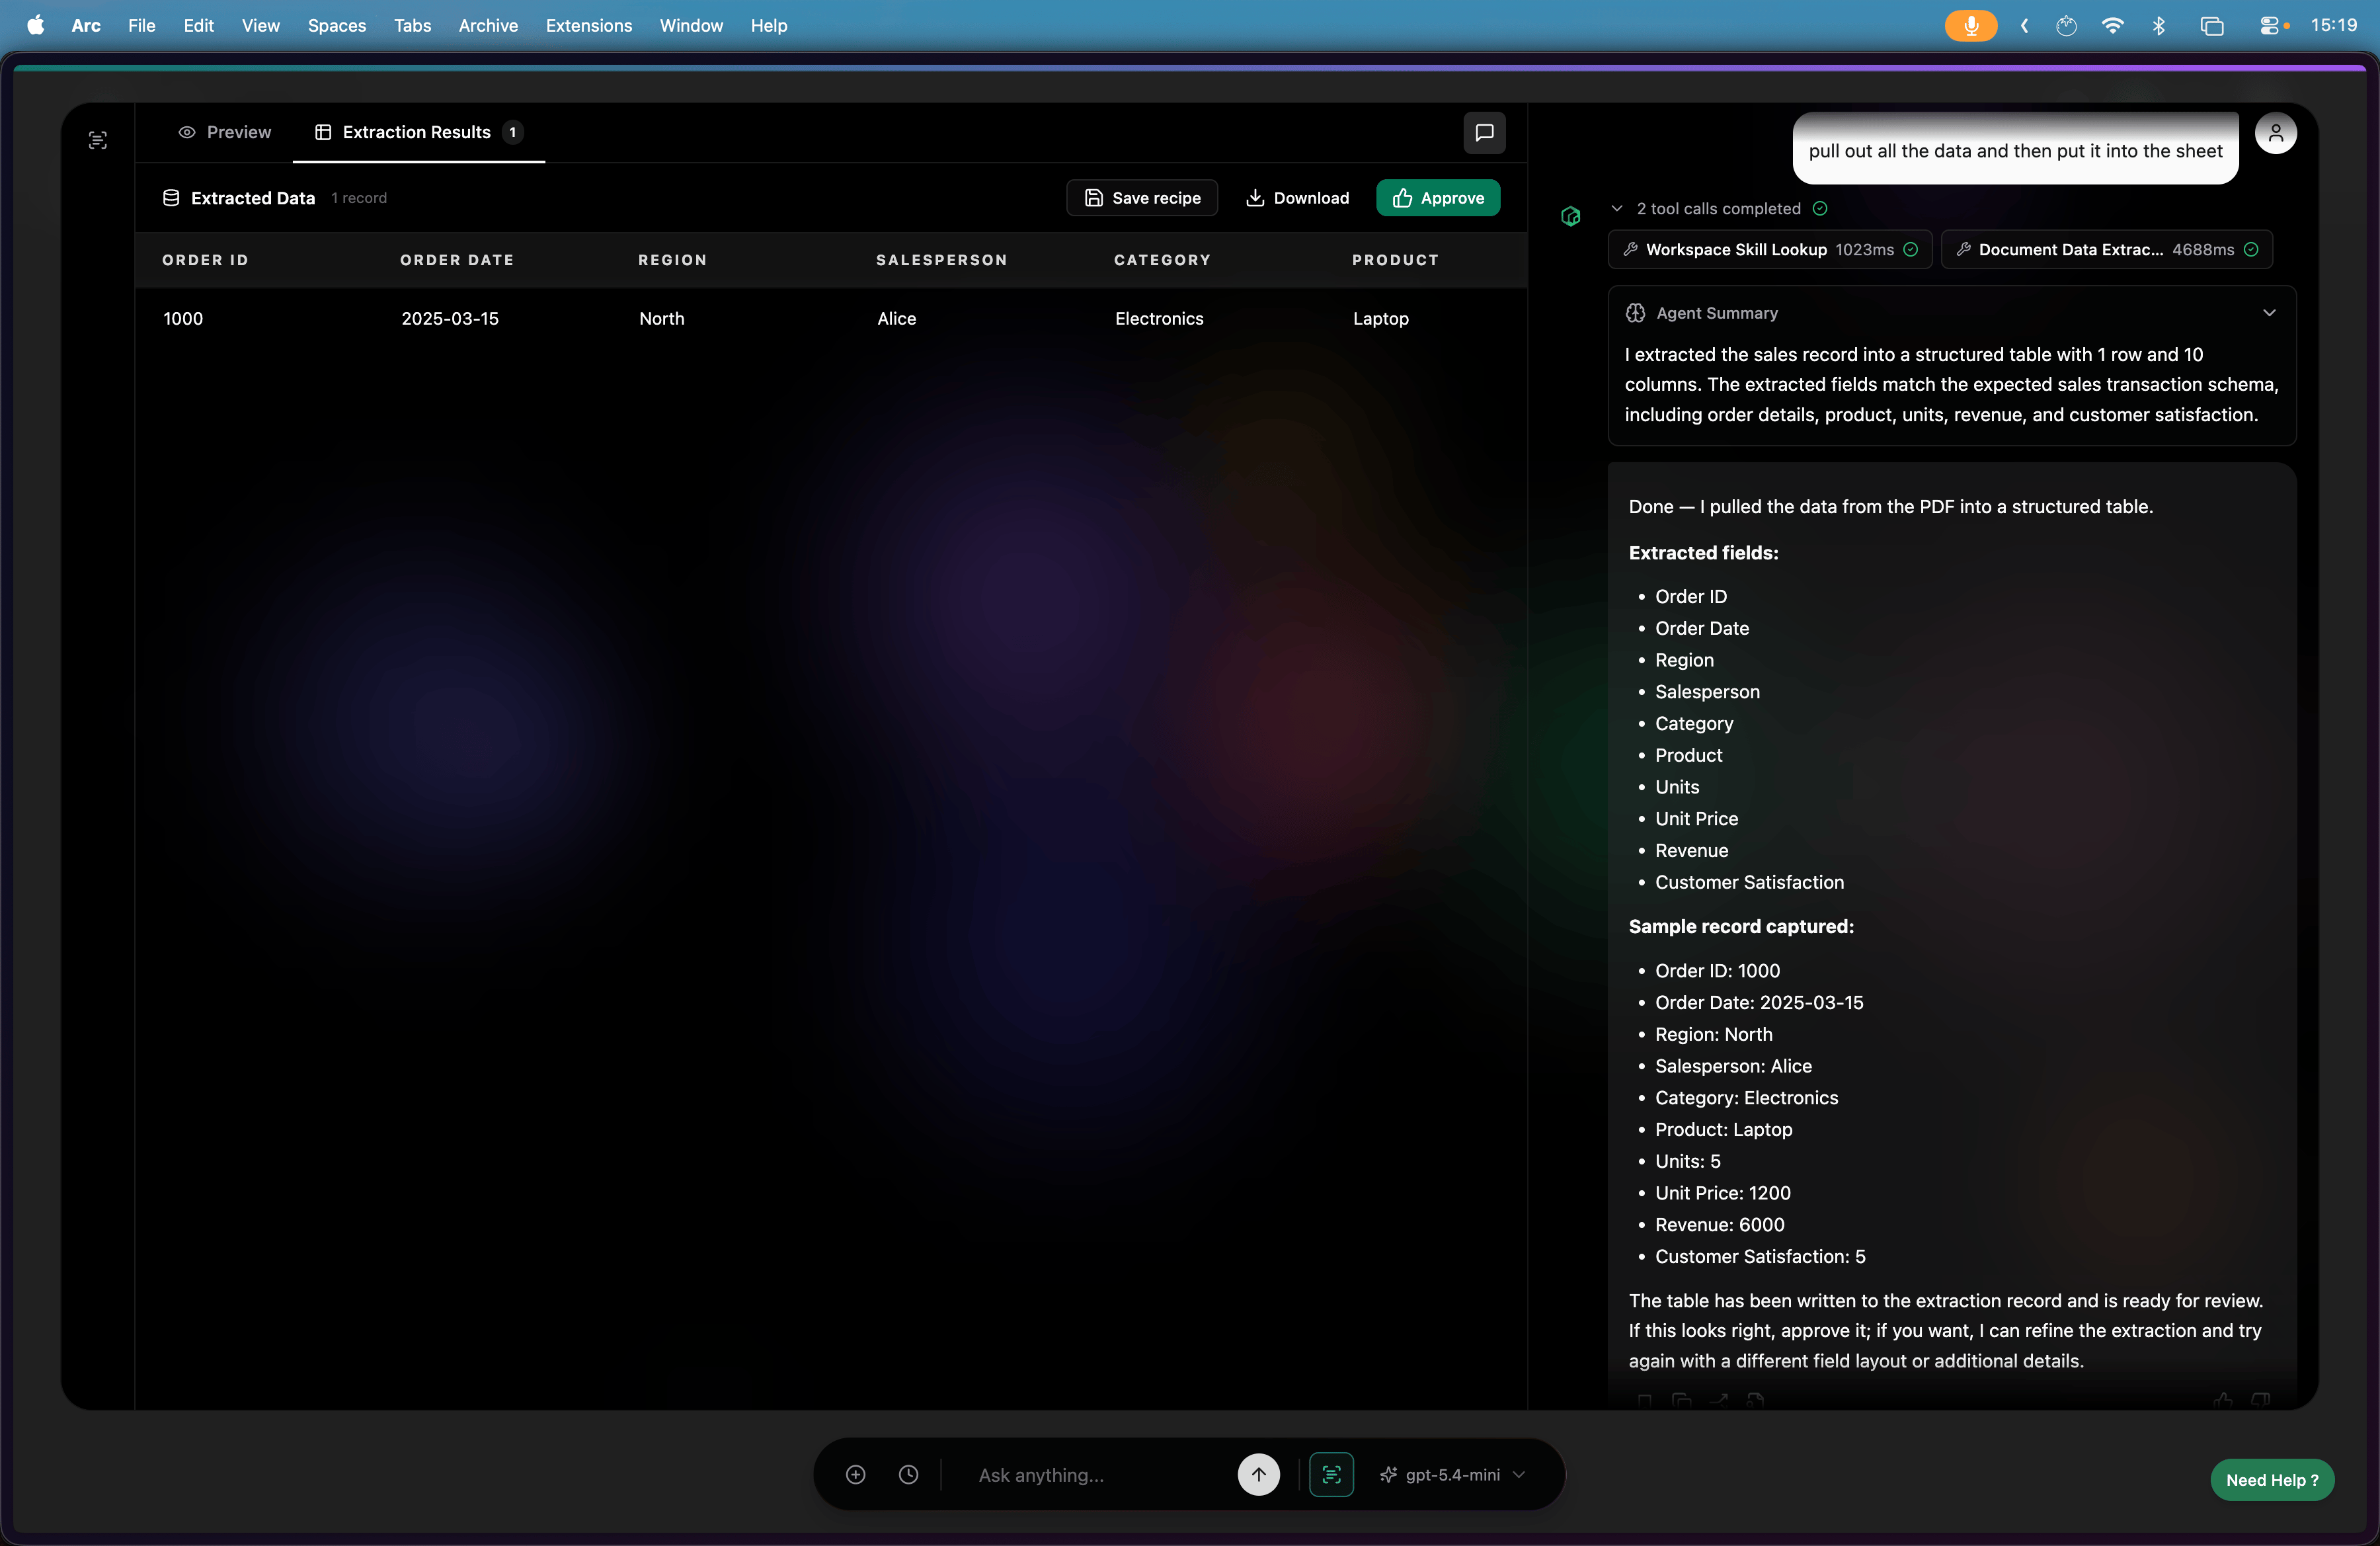This screenshot has width=2380, height=1546.
Task: Click the badge count on Extraction Results
Action: coord(513,132)
